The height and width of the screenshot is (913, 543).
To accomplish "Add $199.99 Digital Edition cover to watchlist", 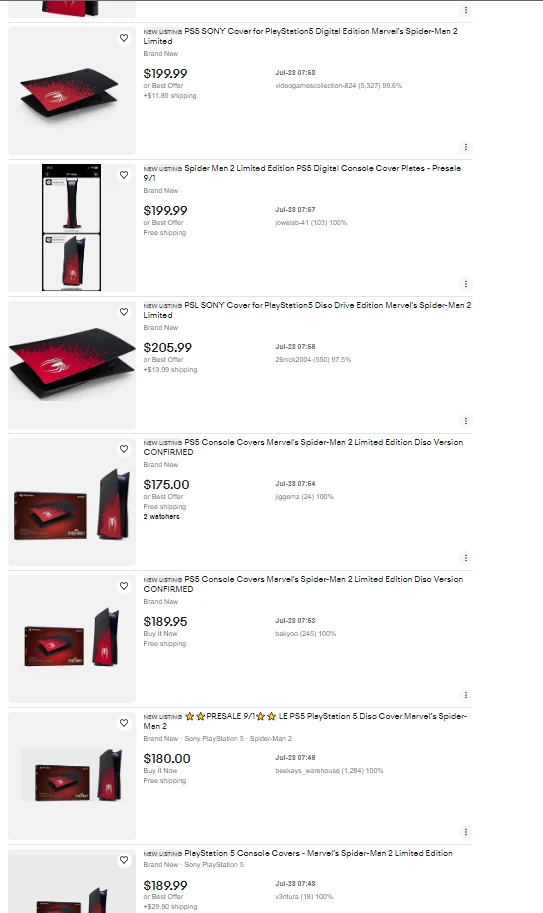I will 124,38.
